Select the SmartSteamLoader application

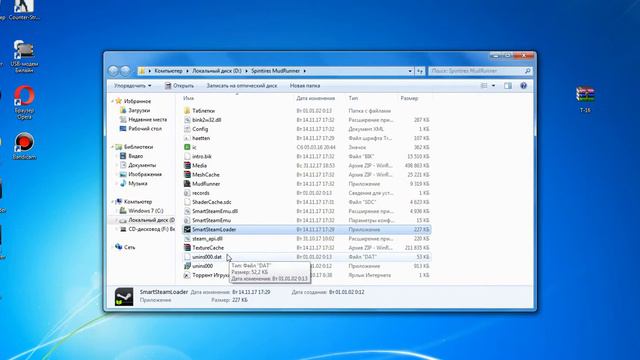306,229
